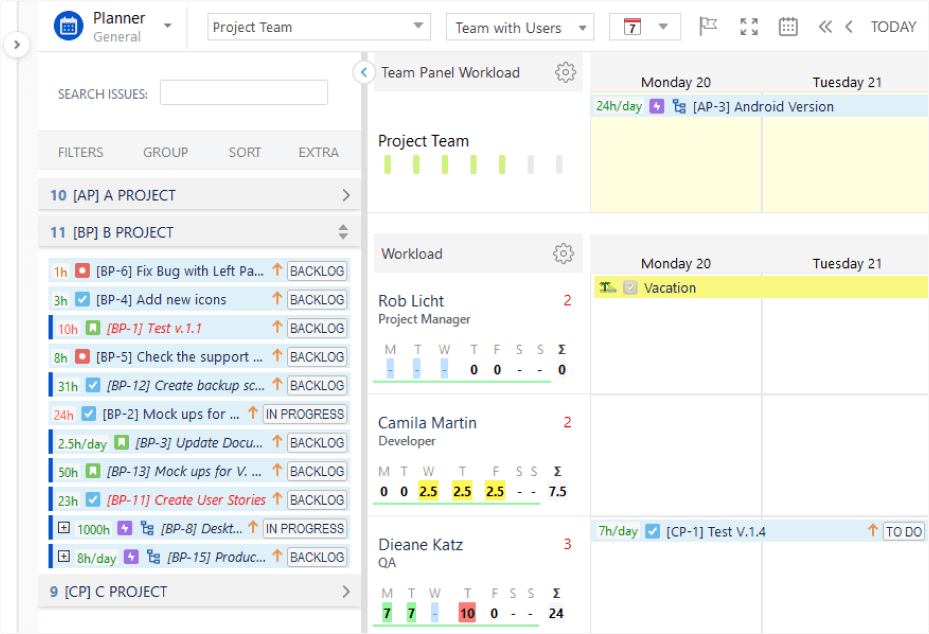Open the Project Team dropdown
The width and height of the screenshot is (929, 634).
[x=318, y=26]
